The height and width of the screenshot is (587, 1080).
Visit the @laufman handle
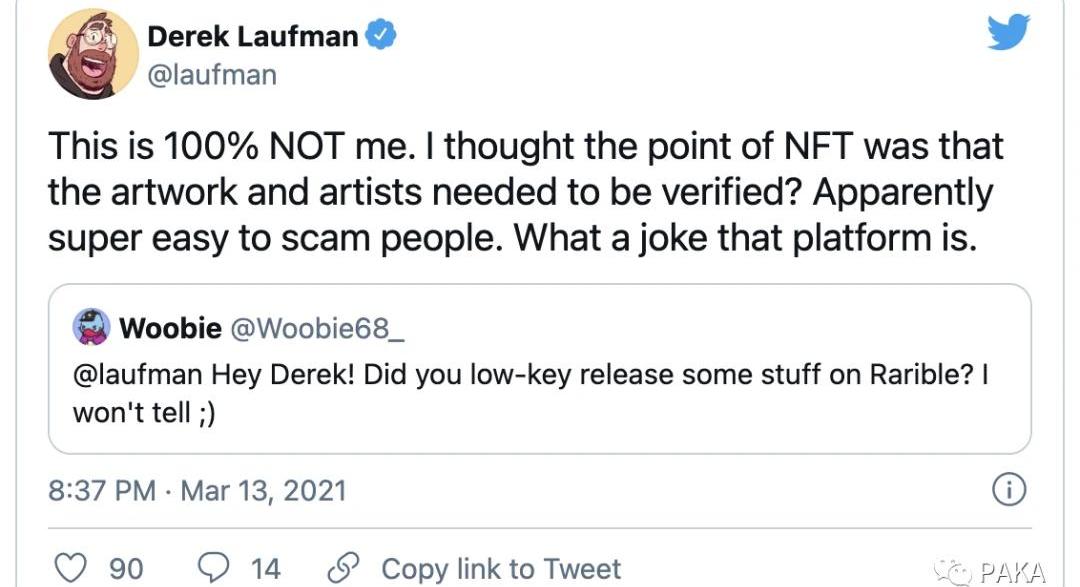[x=212, y=74]
